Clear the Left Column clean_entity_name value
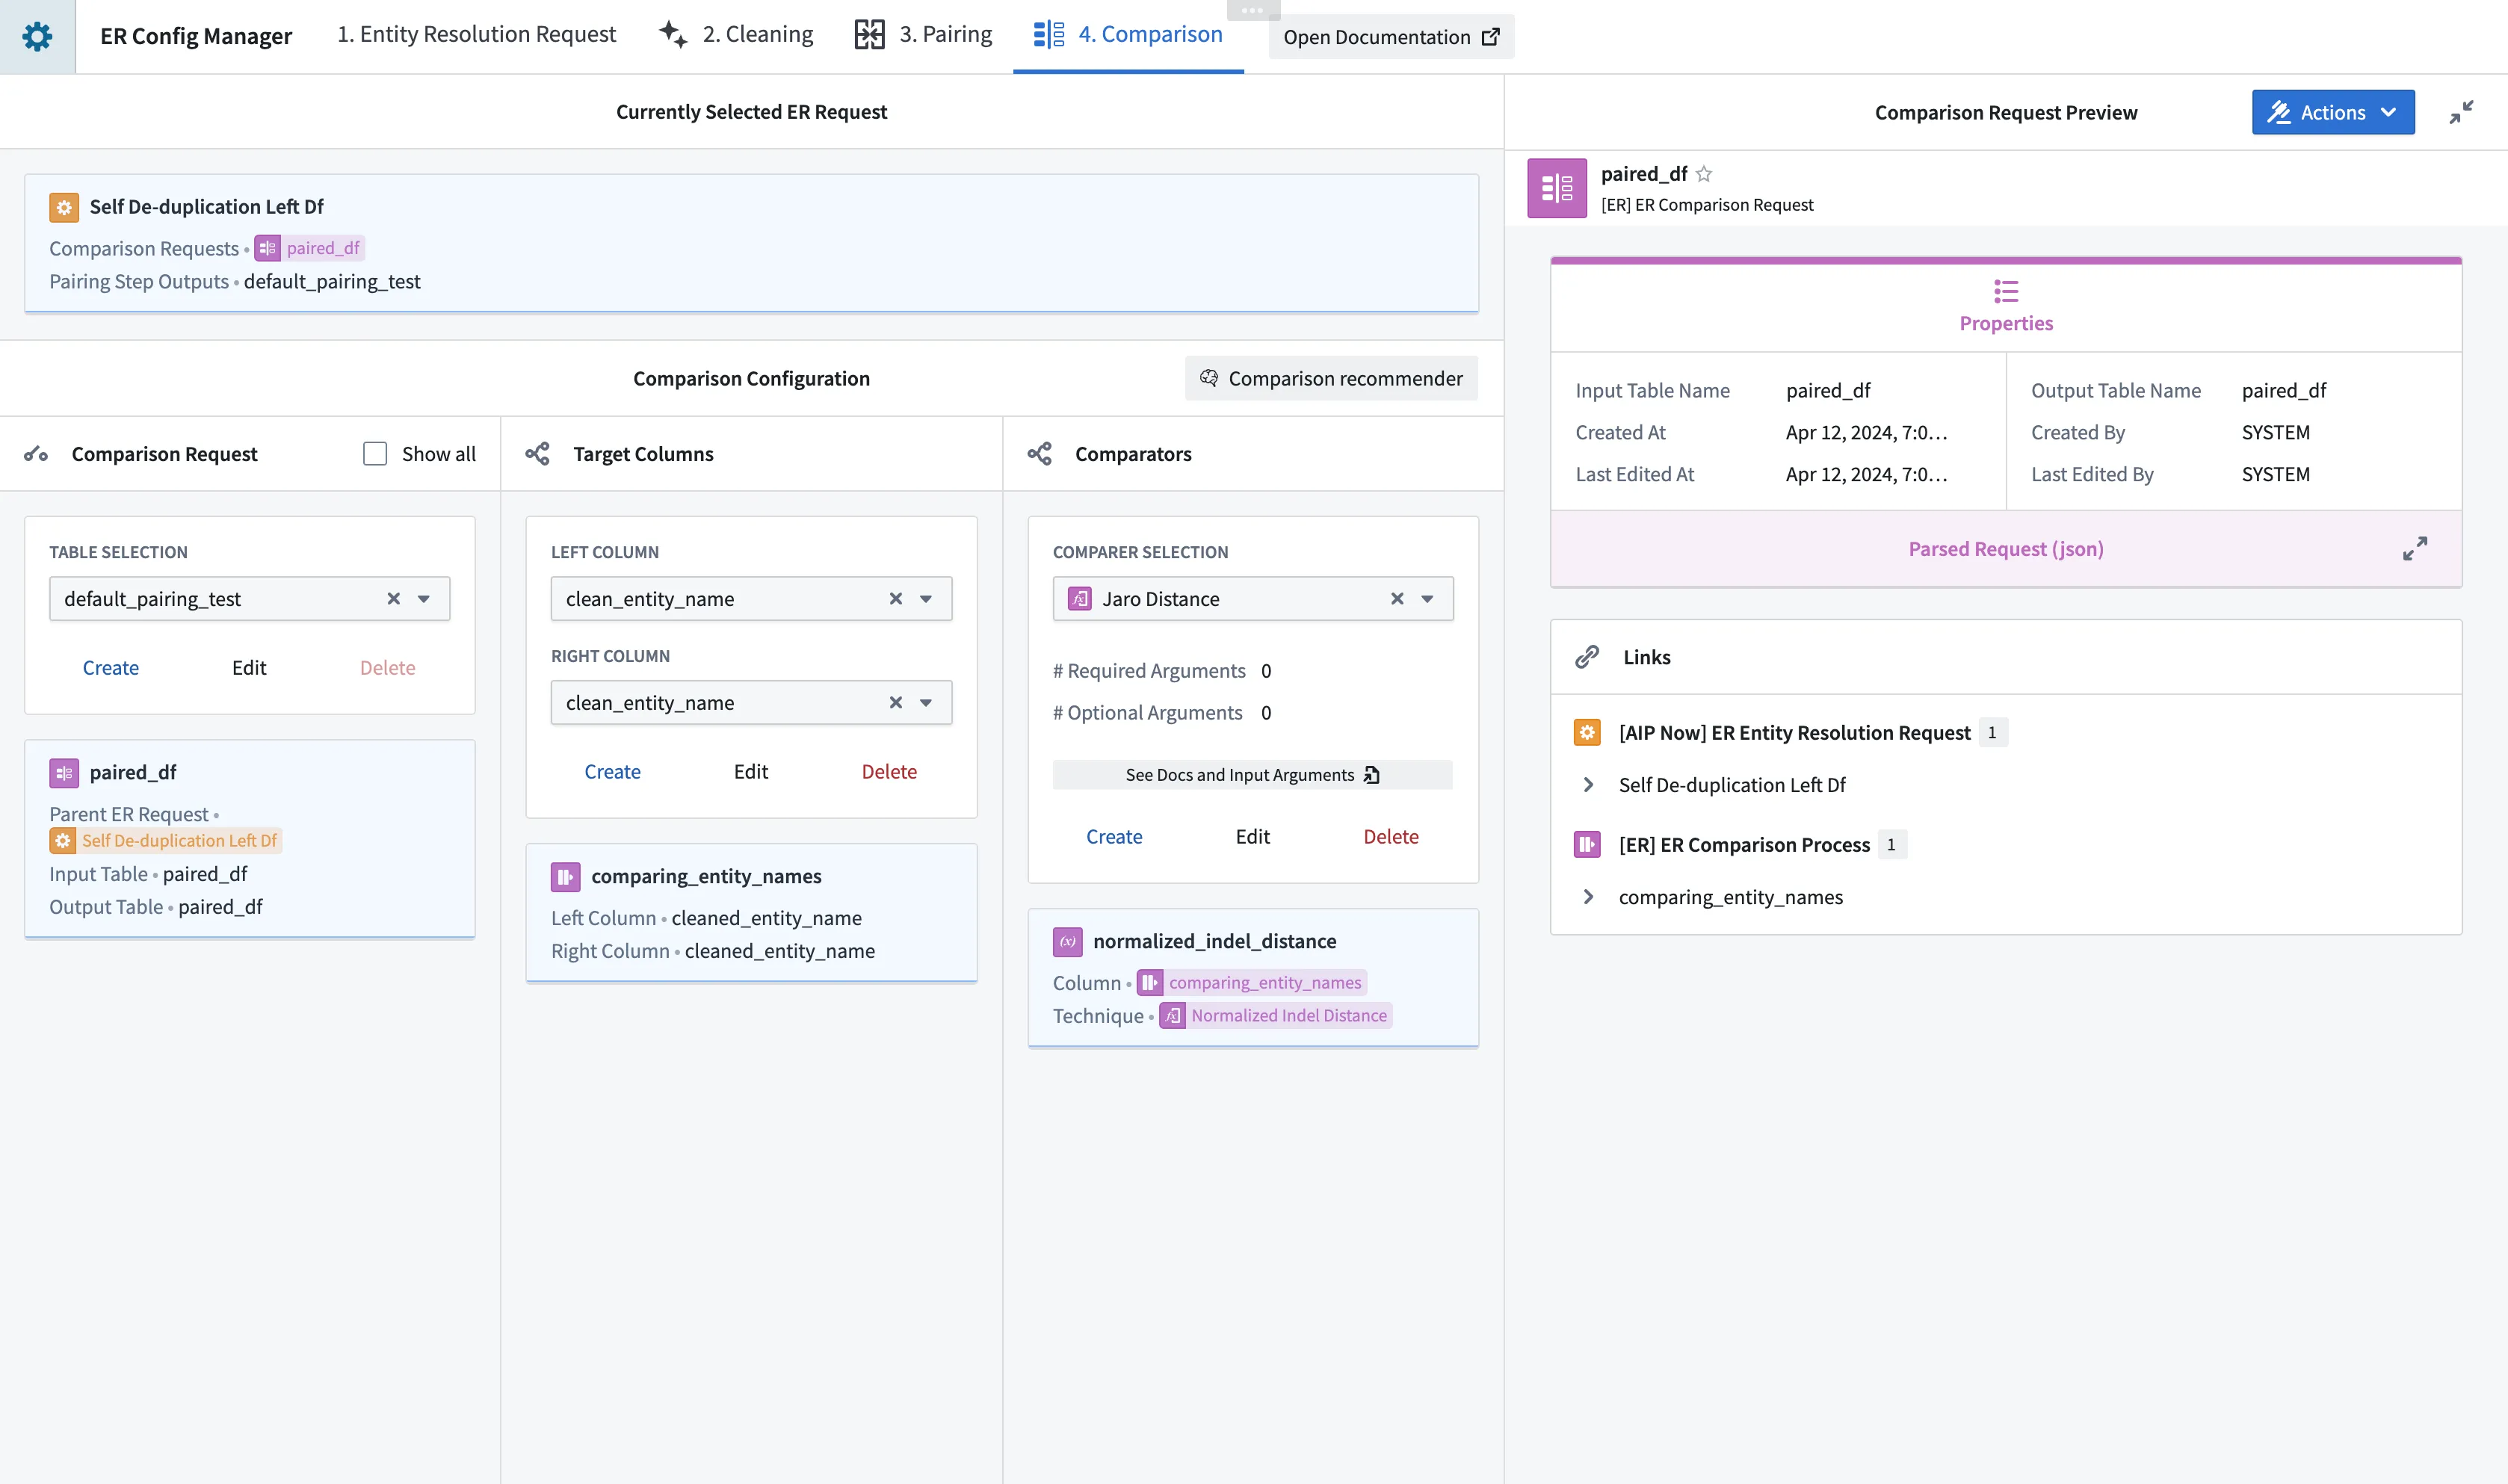Screen dimensions: 2508x1484 pos(896,599)
